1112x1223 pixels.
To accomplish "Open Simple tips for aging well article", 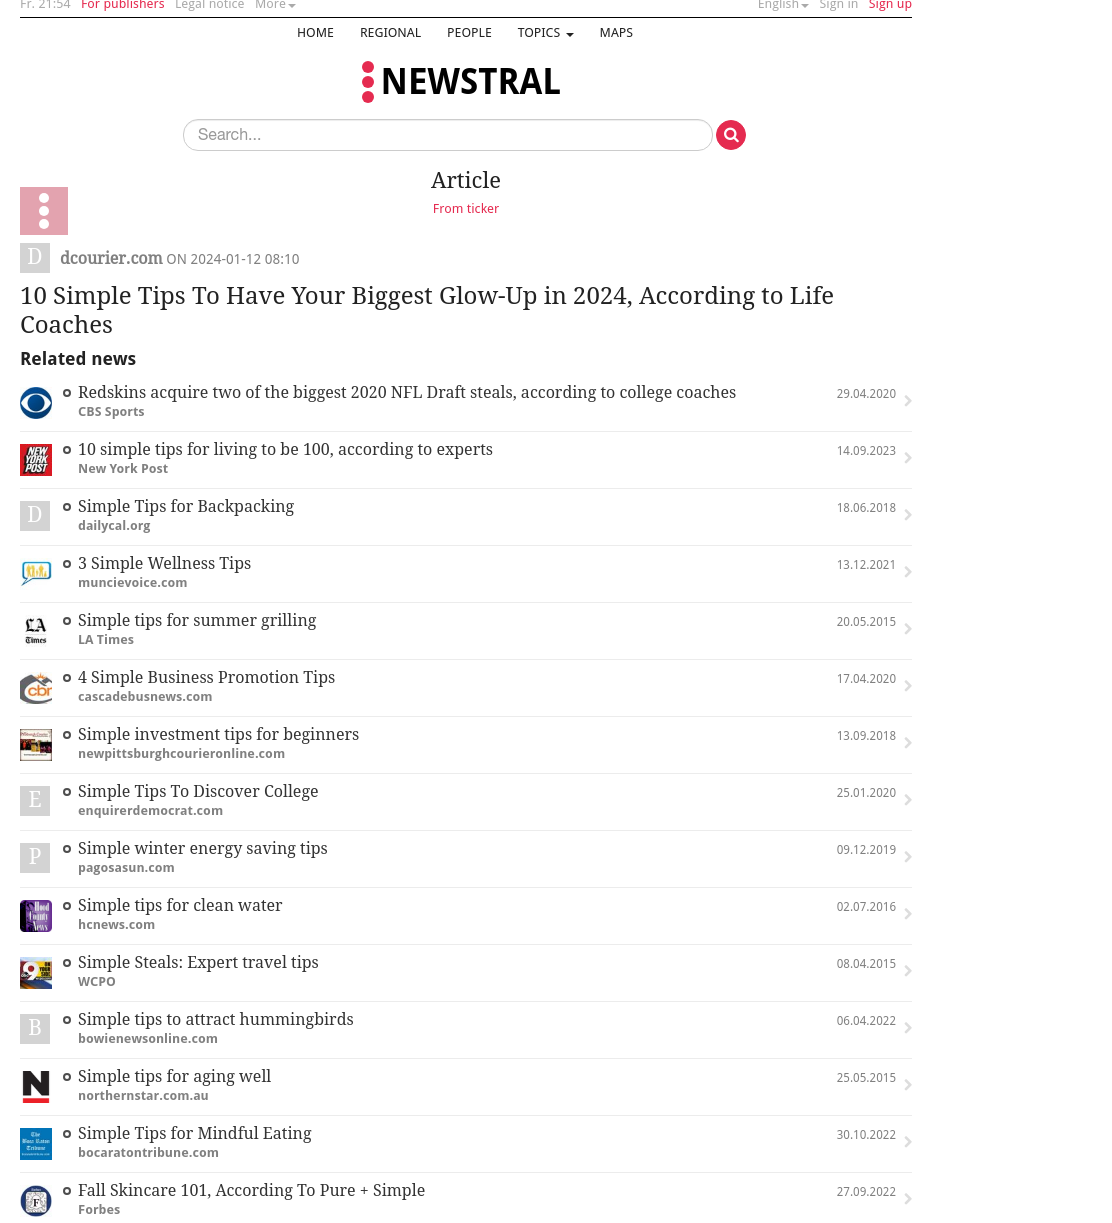I will [174, 1076].
